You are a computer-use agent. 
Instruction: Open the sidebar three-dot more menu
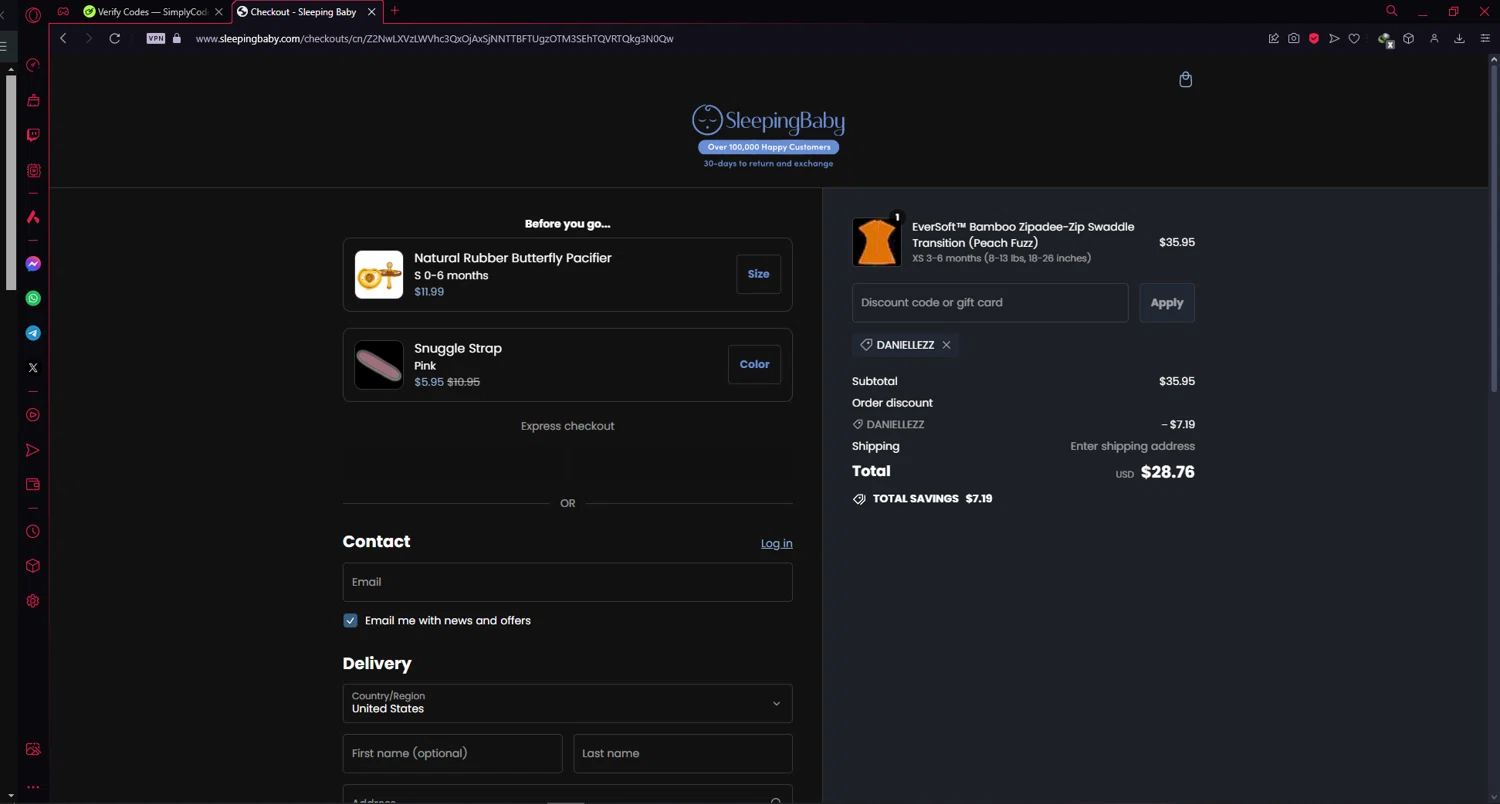33,788
